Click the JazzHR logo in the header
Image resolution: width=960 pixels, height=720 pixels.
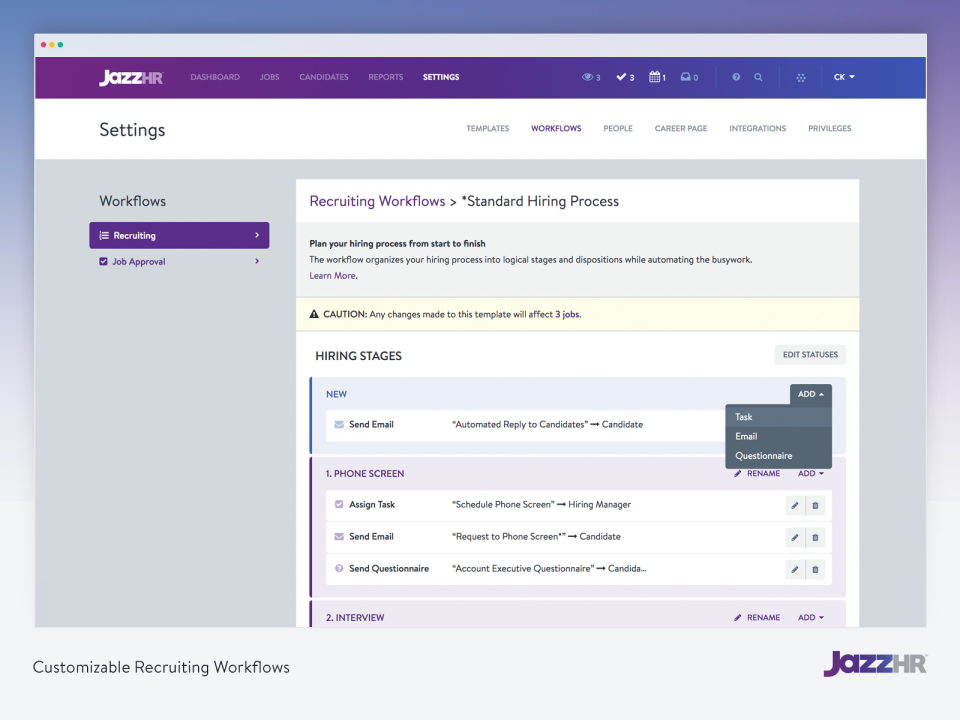[x=131, y=77]
